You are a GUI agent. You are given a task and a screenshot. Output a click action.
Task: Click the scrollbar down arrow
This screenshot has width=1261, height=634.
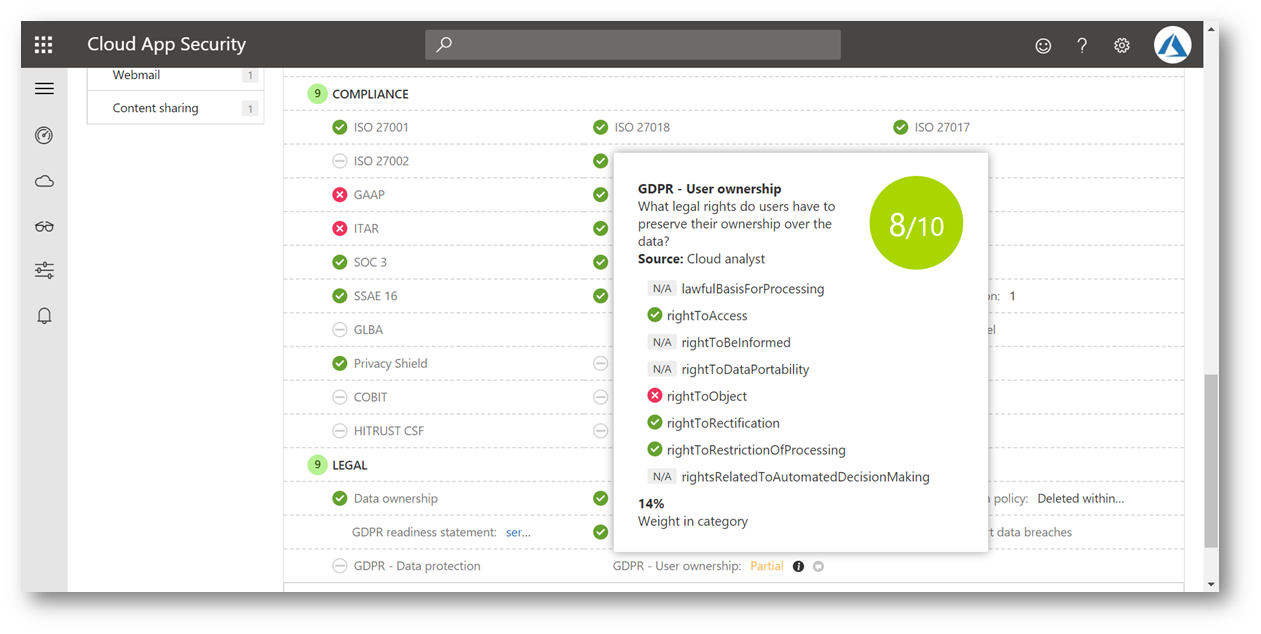(x=1211, y=584)
